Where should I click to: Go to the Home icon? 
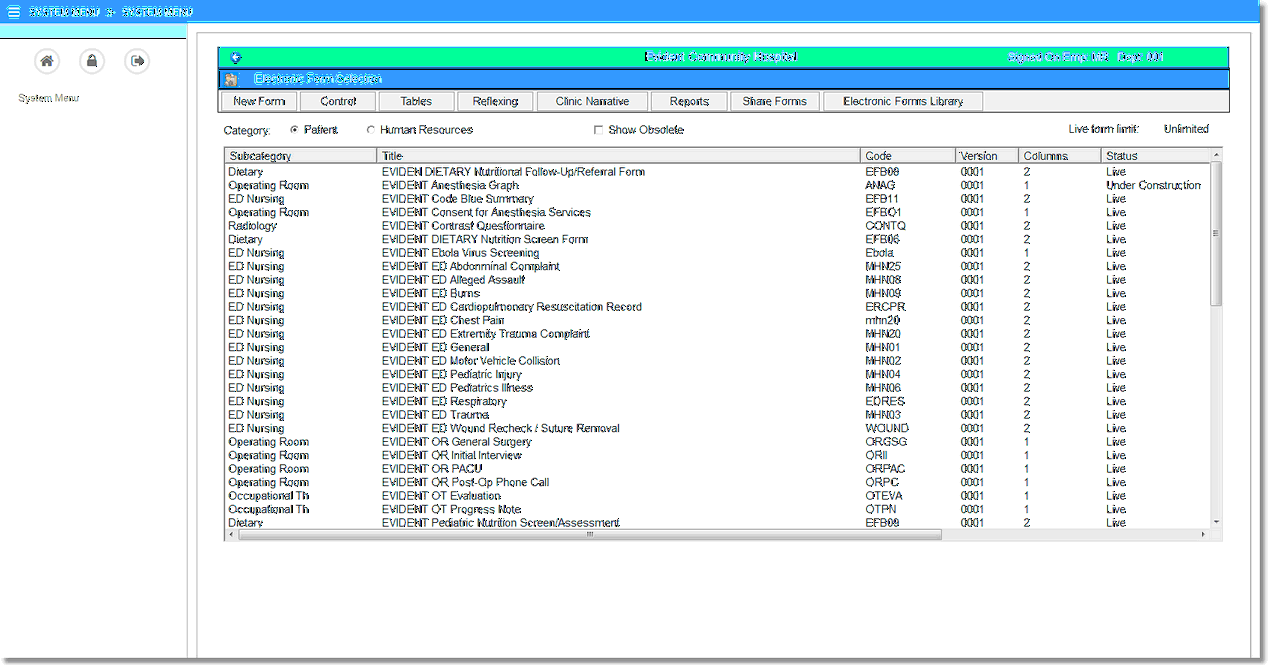46,61
